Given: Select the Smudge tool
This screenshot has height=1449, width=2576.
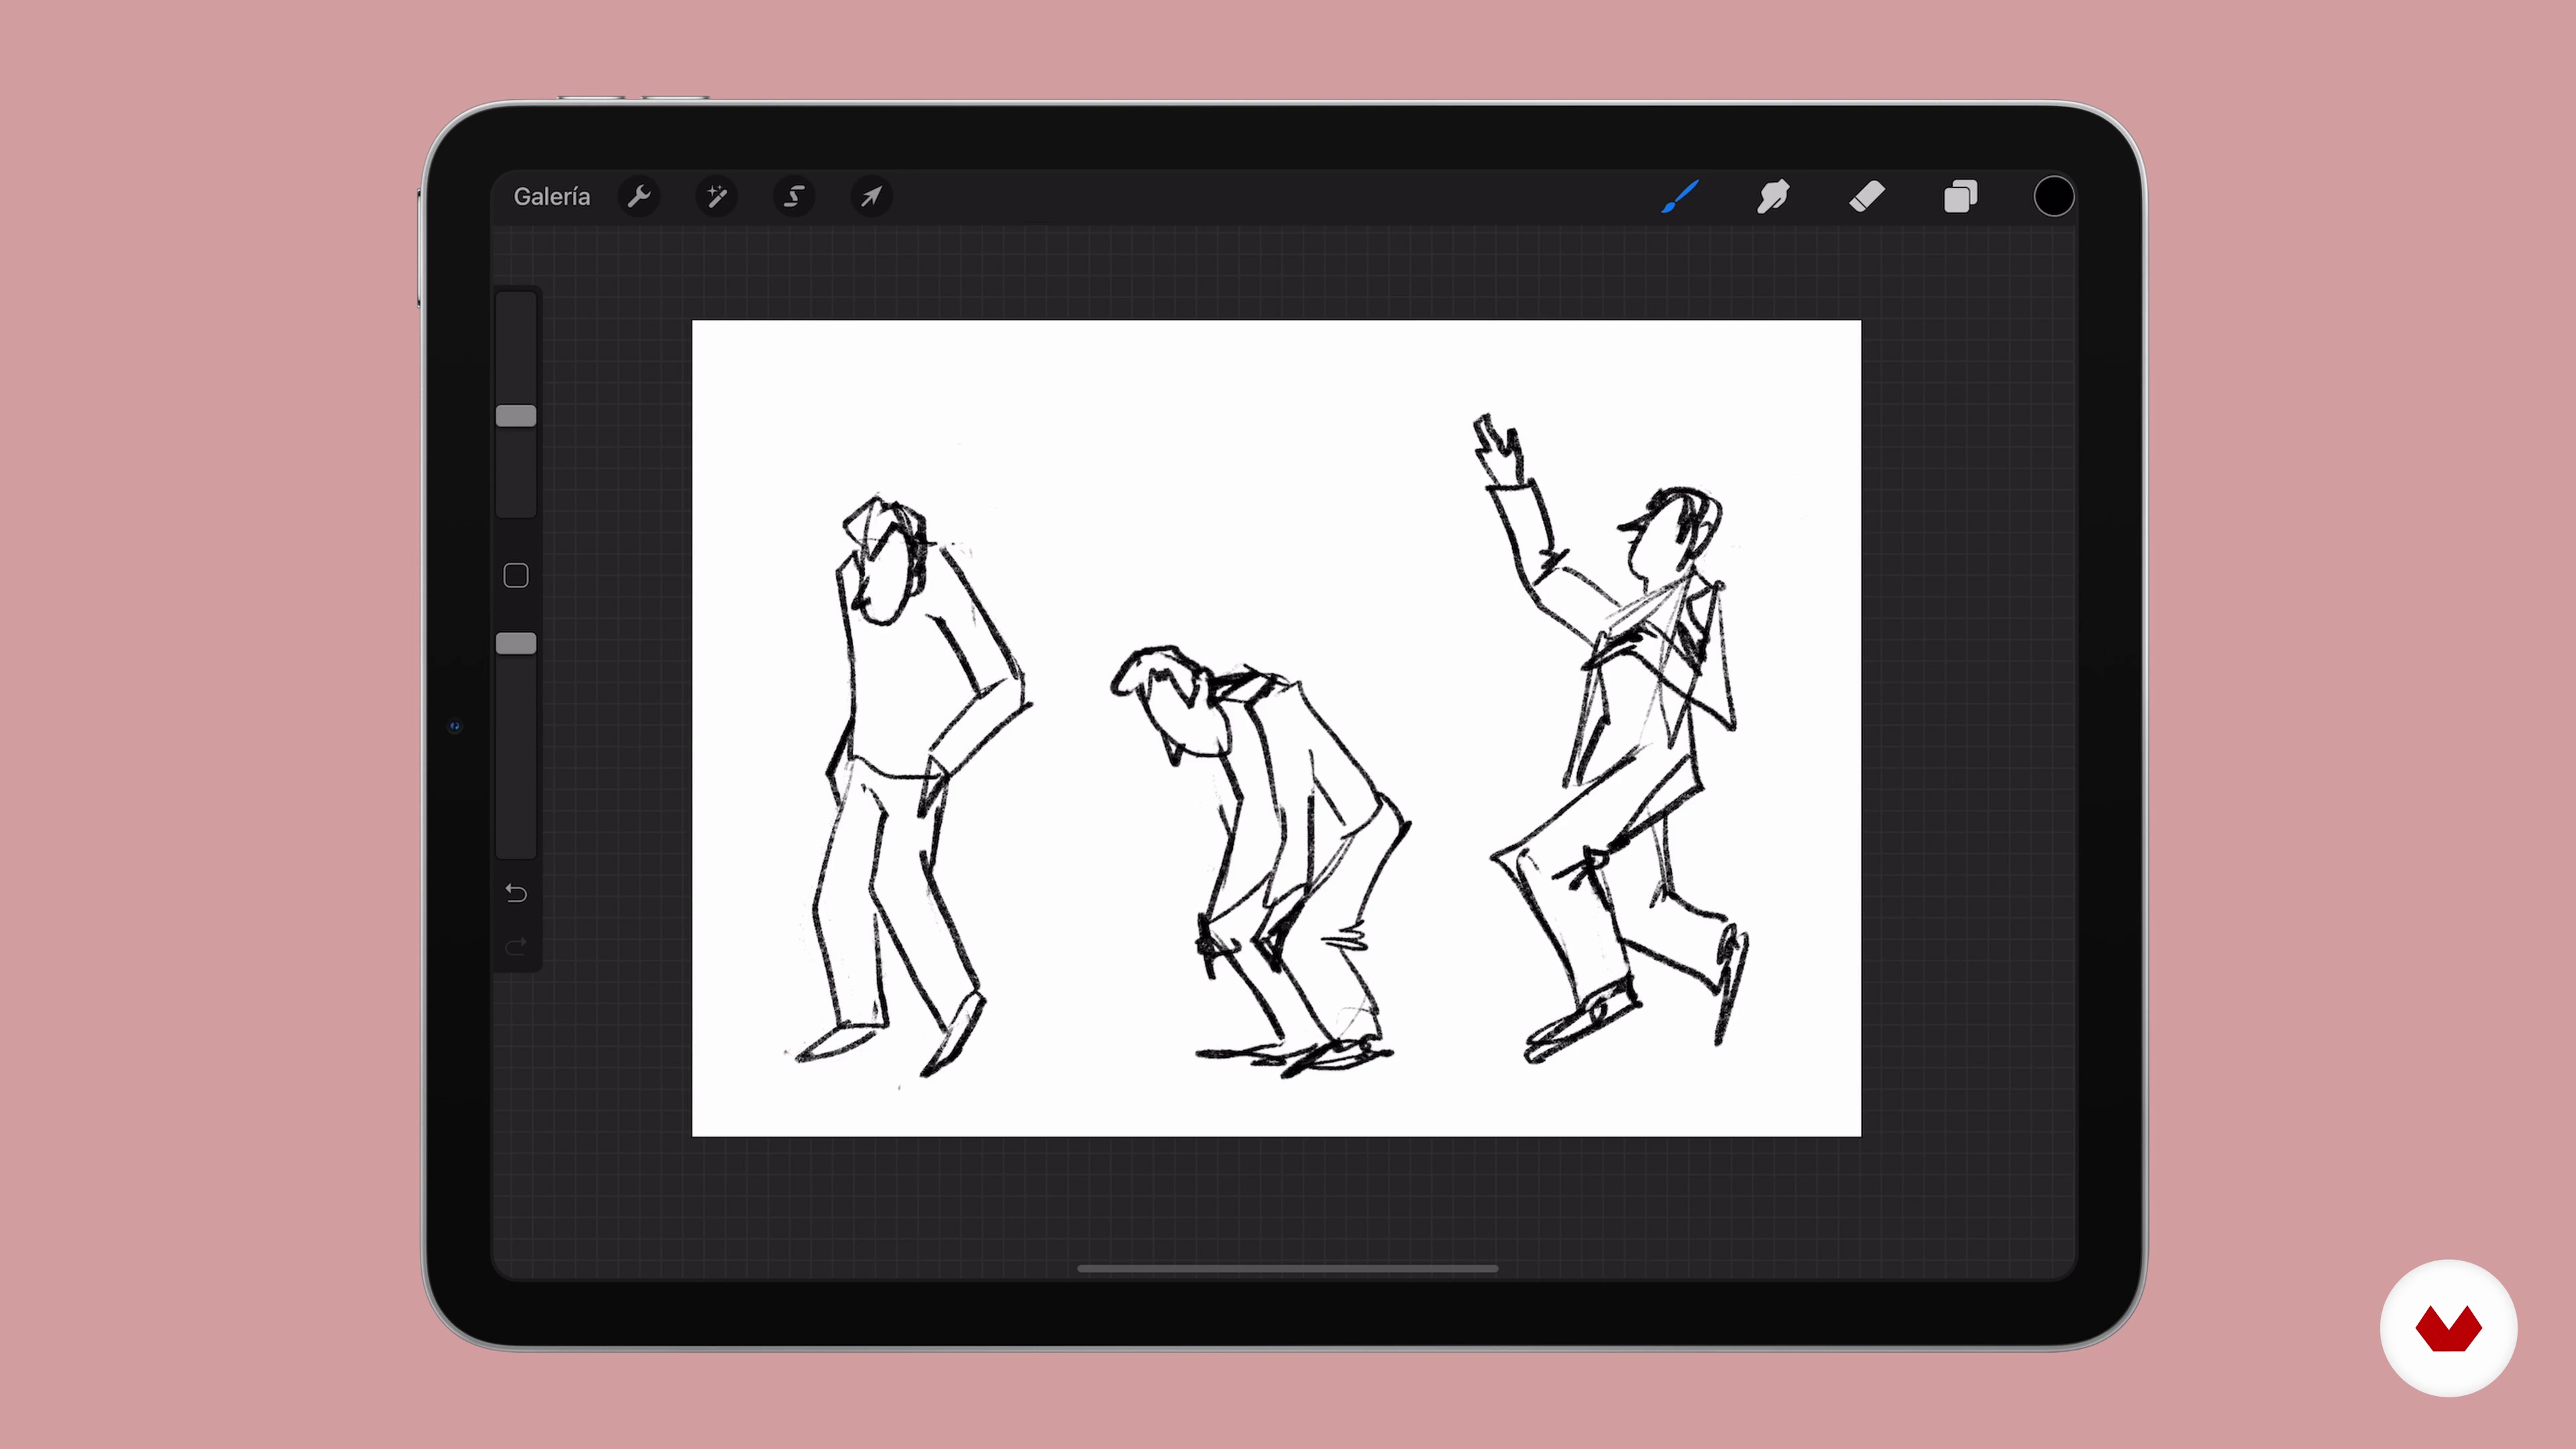Looking at the screenshot, I should 1773,197.
